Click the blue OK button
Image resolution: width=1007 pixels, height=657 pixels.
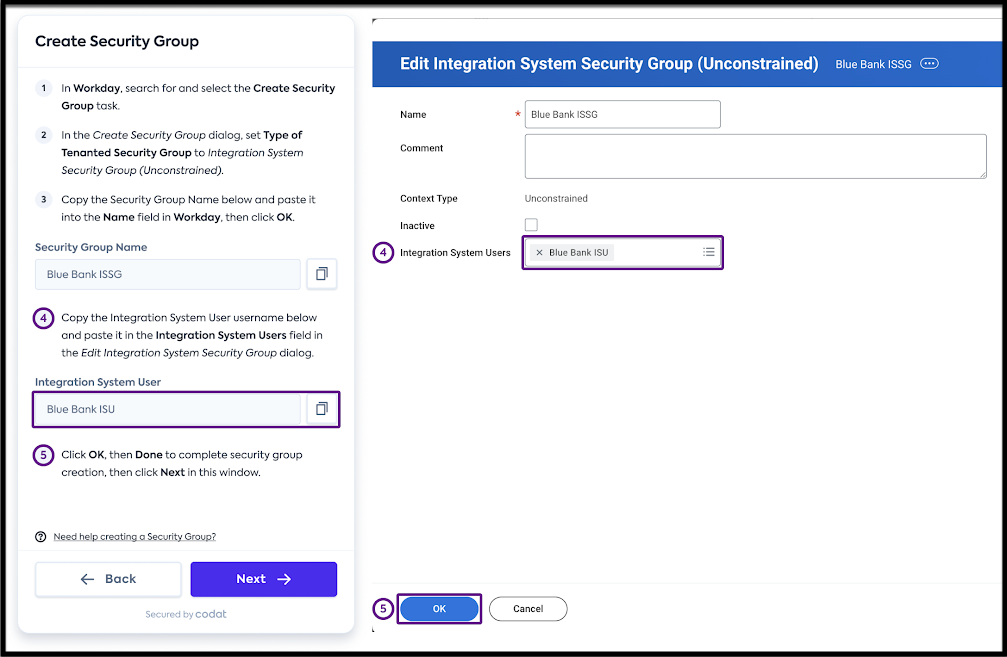pos(439,608)
